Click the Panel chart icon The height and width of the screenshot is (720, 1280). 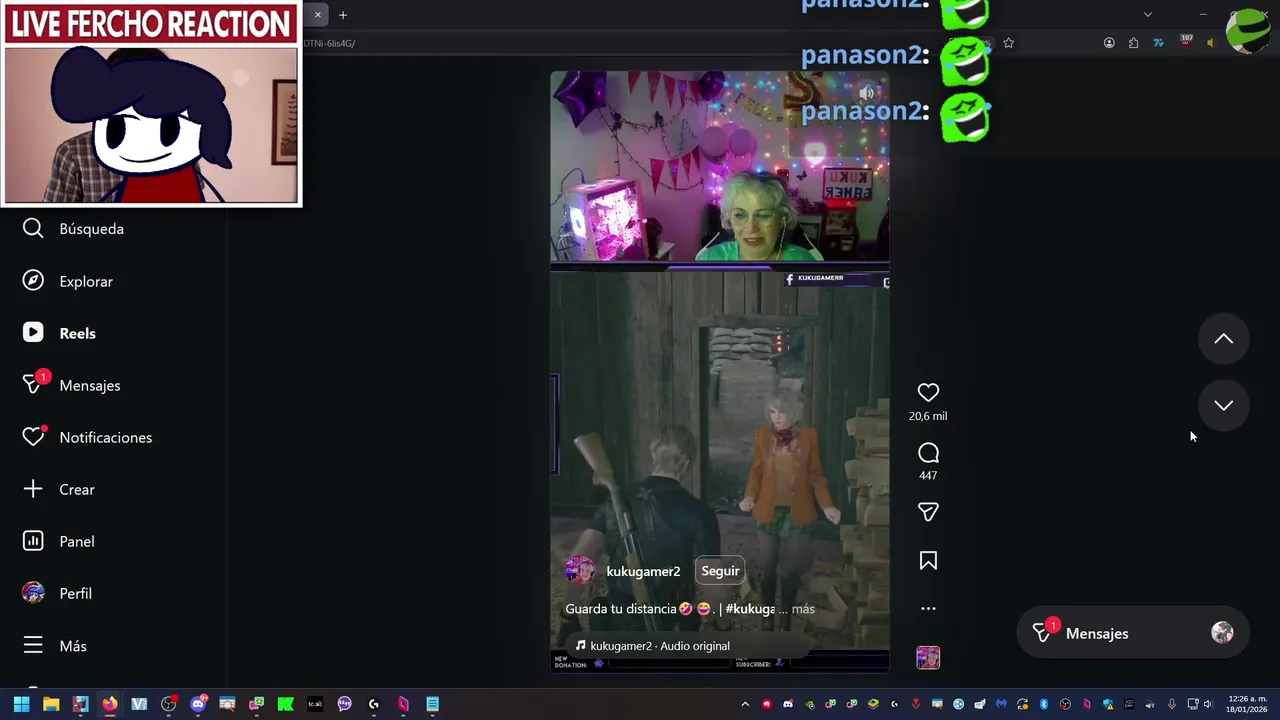[x=33, y=541]
